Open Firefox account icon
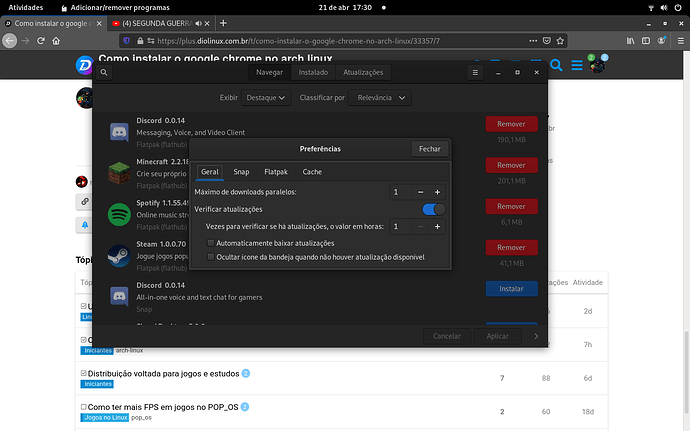The height and width of the screenshot is (431, 690). [661, 41]
